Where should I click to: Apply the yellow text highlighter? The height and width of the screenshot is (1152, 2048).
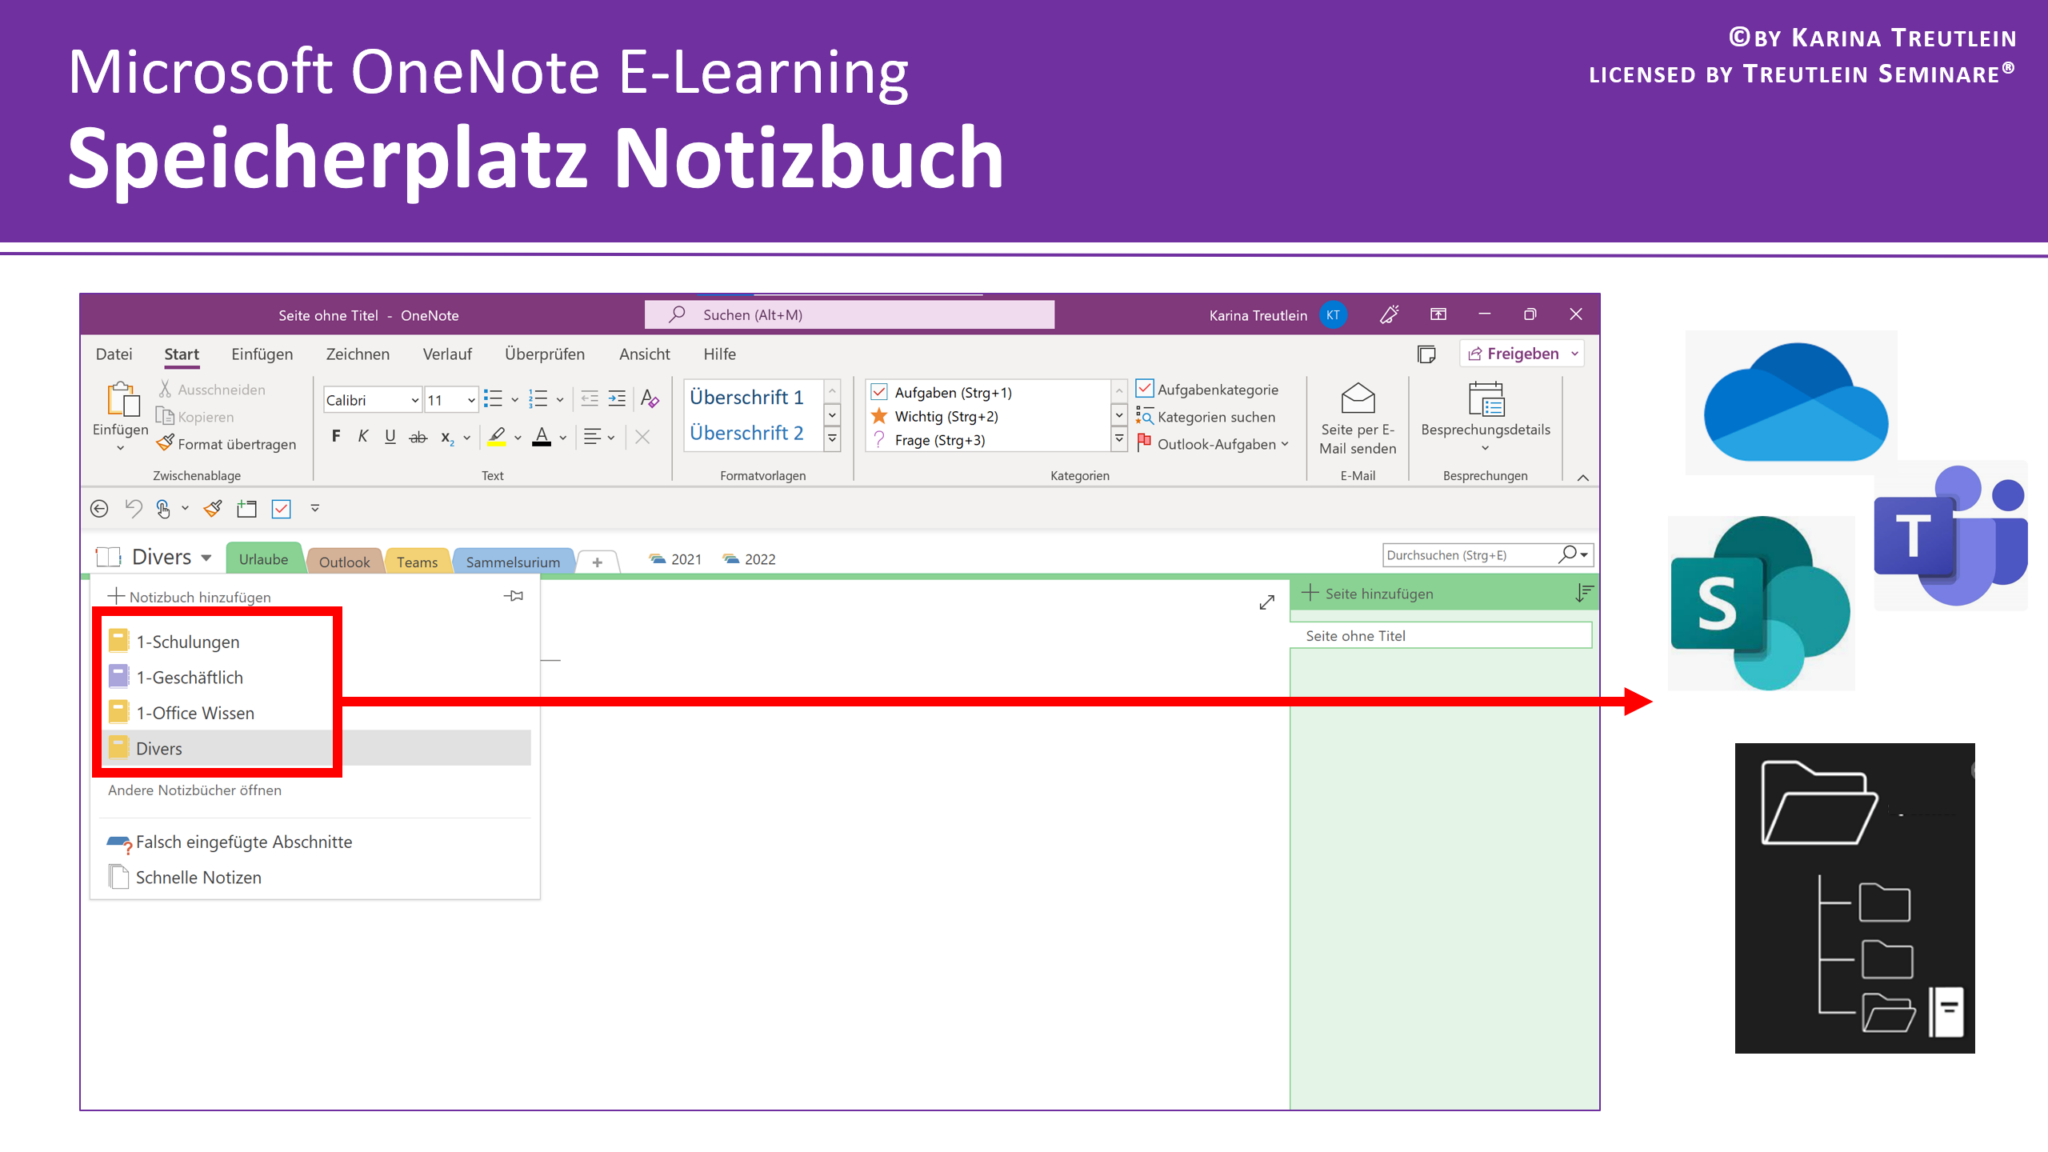(x=498, y=436)
